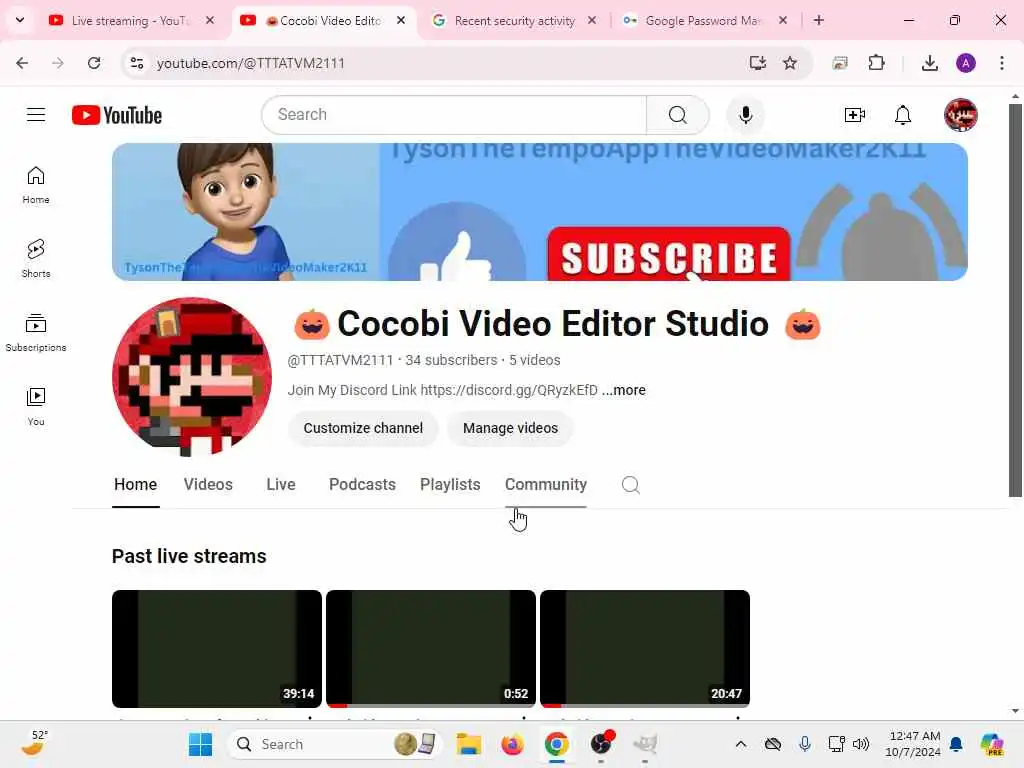View site information in address bar

click(136, 63)
